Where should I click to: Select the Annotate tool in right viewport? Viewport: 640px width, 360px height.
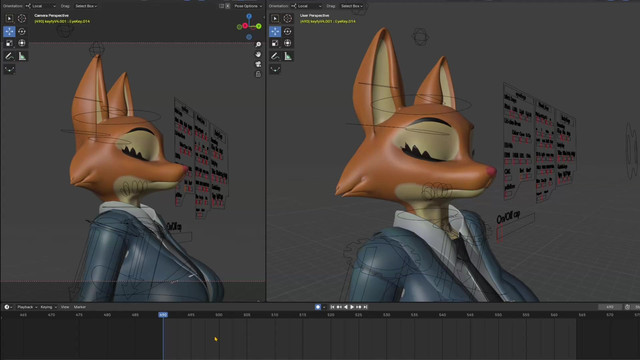[275, 56]
